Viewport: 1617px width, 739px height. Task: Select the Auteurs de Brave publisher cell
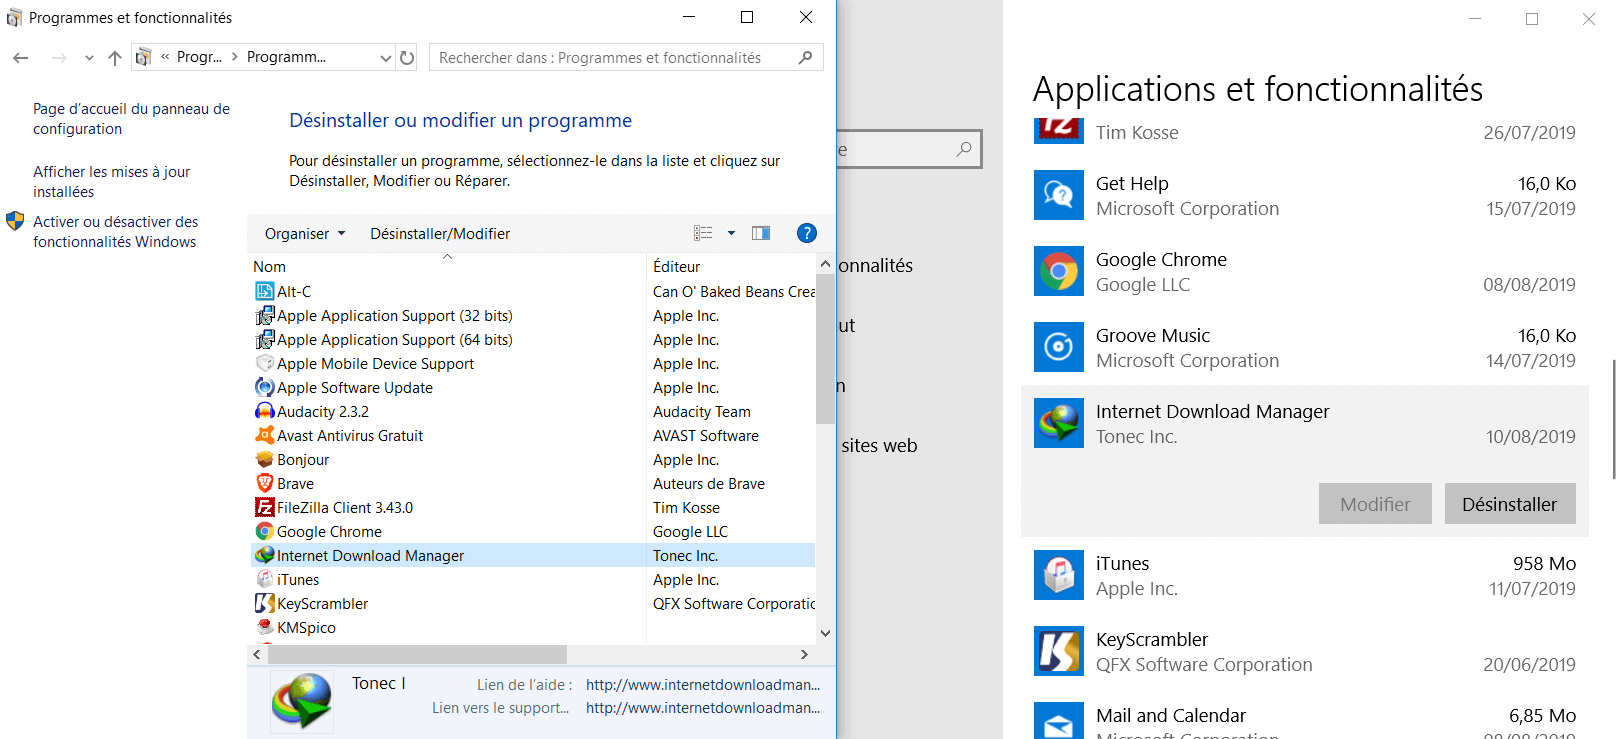tap(708, 484)
